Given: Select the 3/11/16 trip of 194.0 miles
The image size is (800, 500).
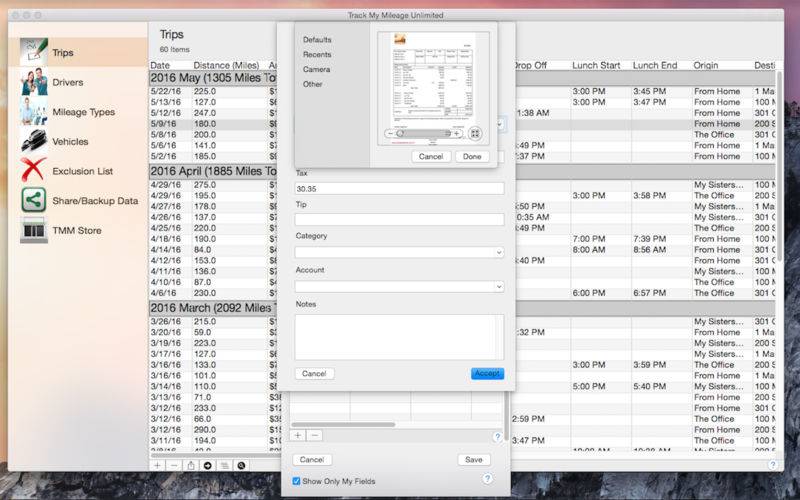Looking at the screenshot, I should pyautogui.click(x=462, y=440).
